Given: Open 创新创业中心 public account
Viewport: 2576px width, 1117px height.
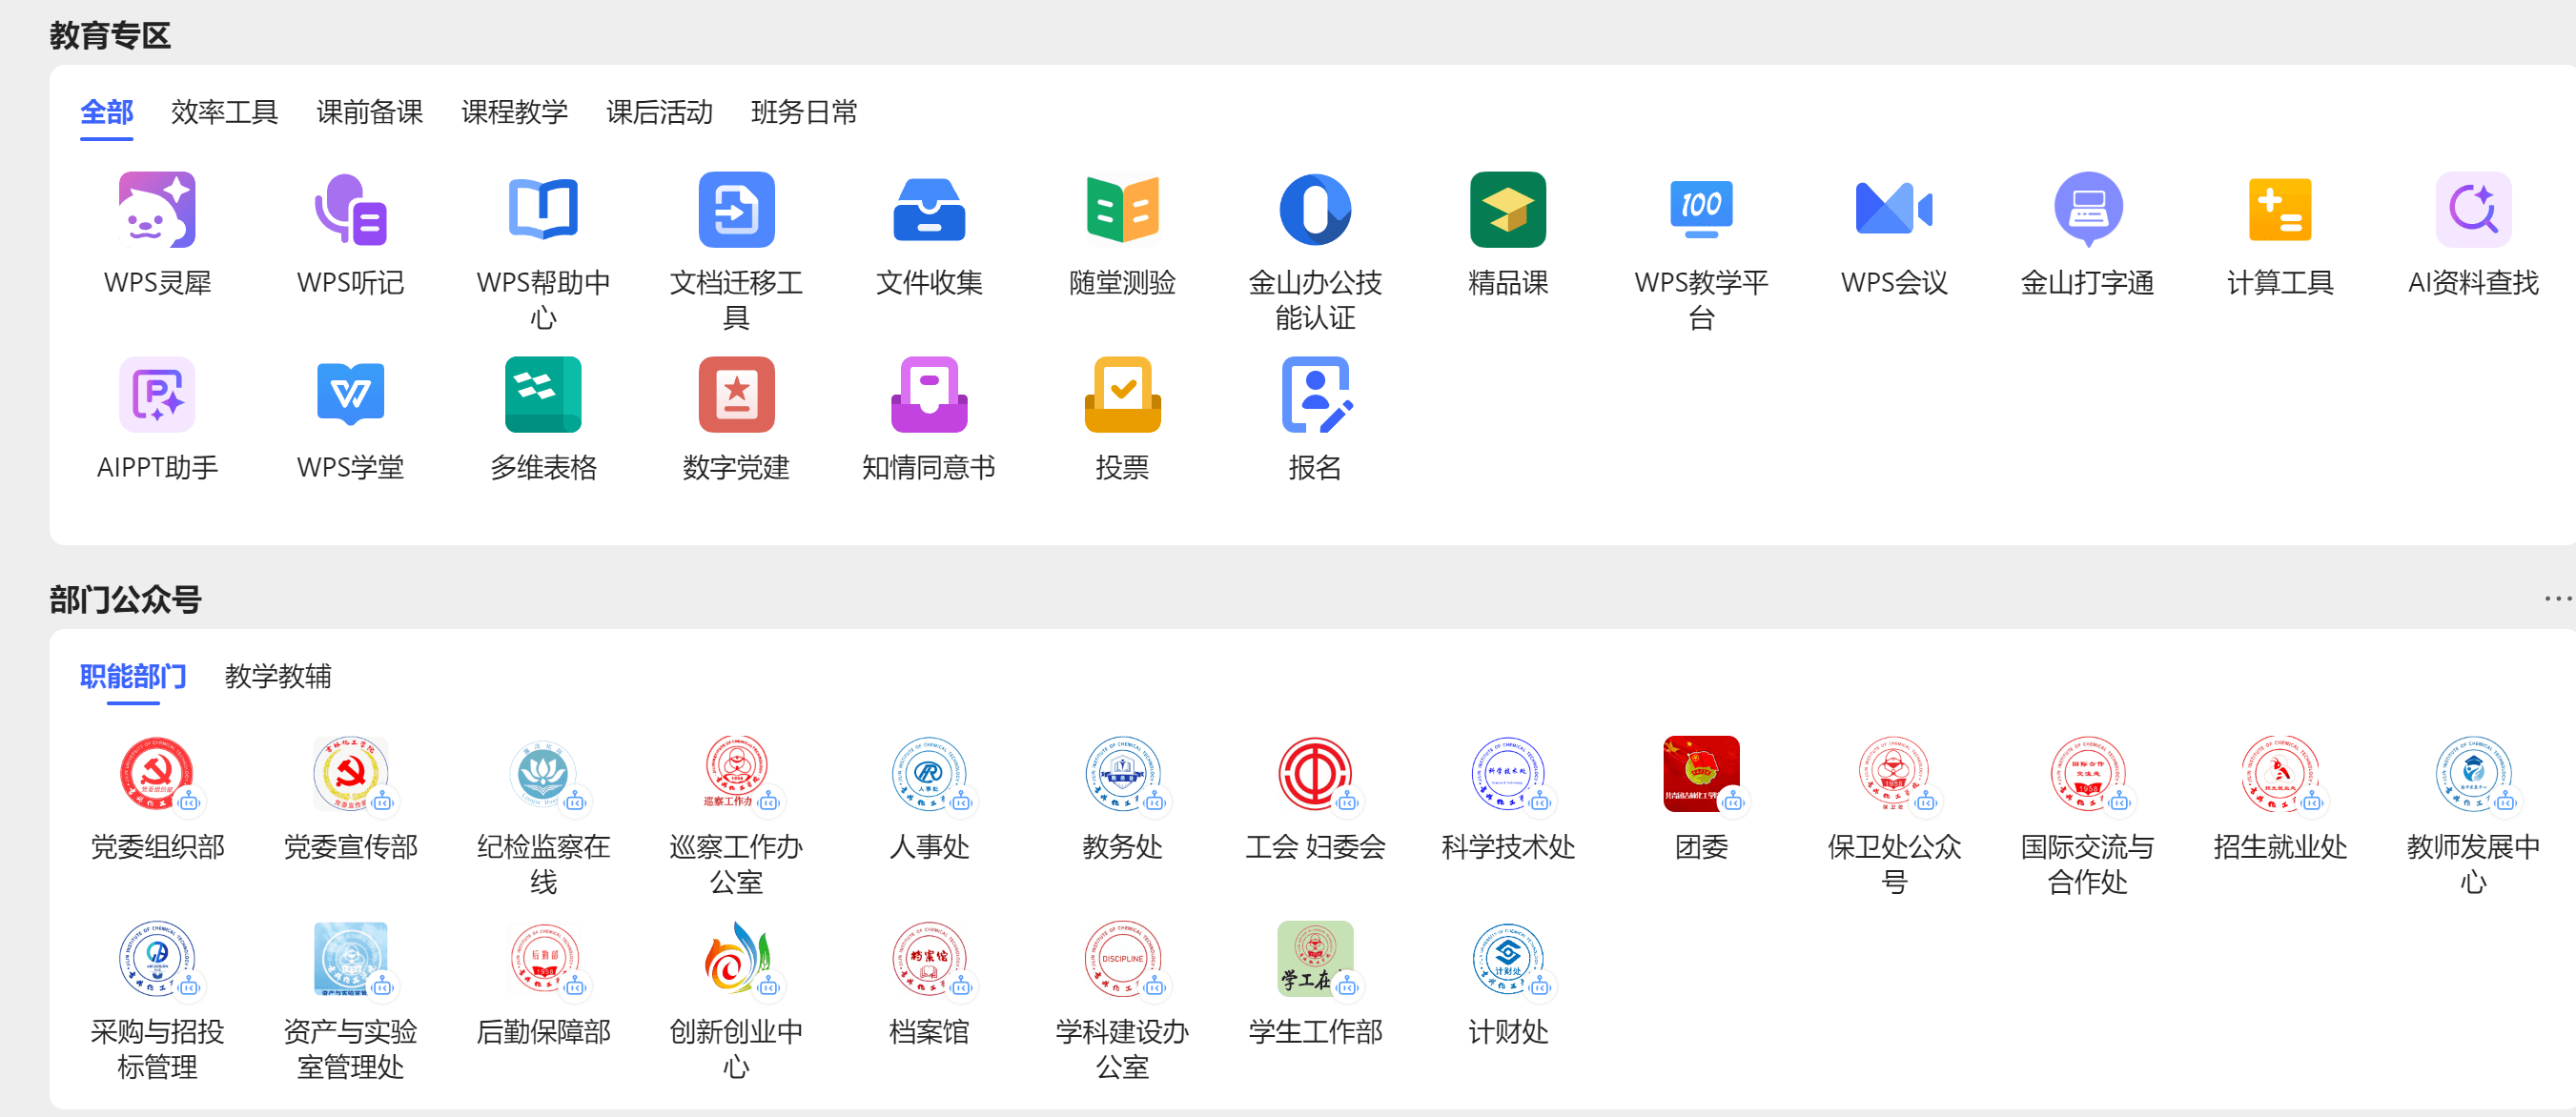Looking at the screenshot, I should [736, 959].
